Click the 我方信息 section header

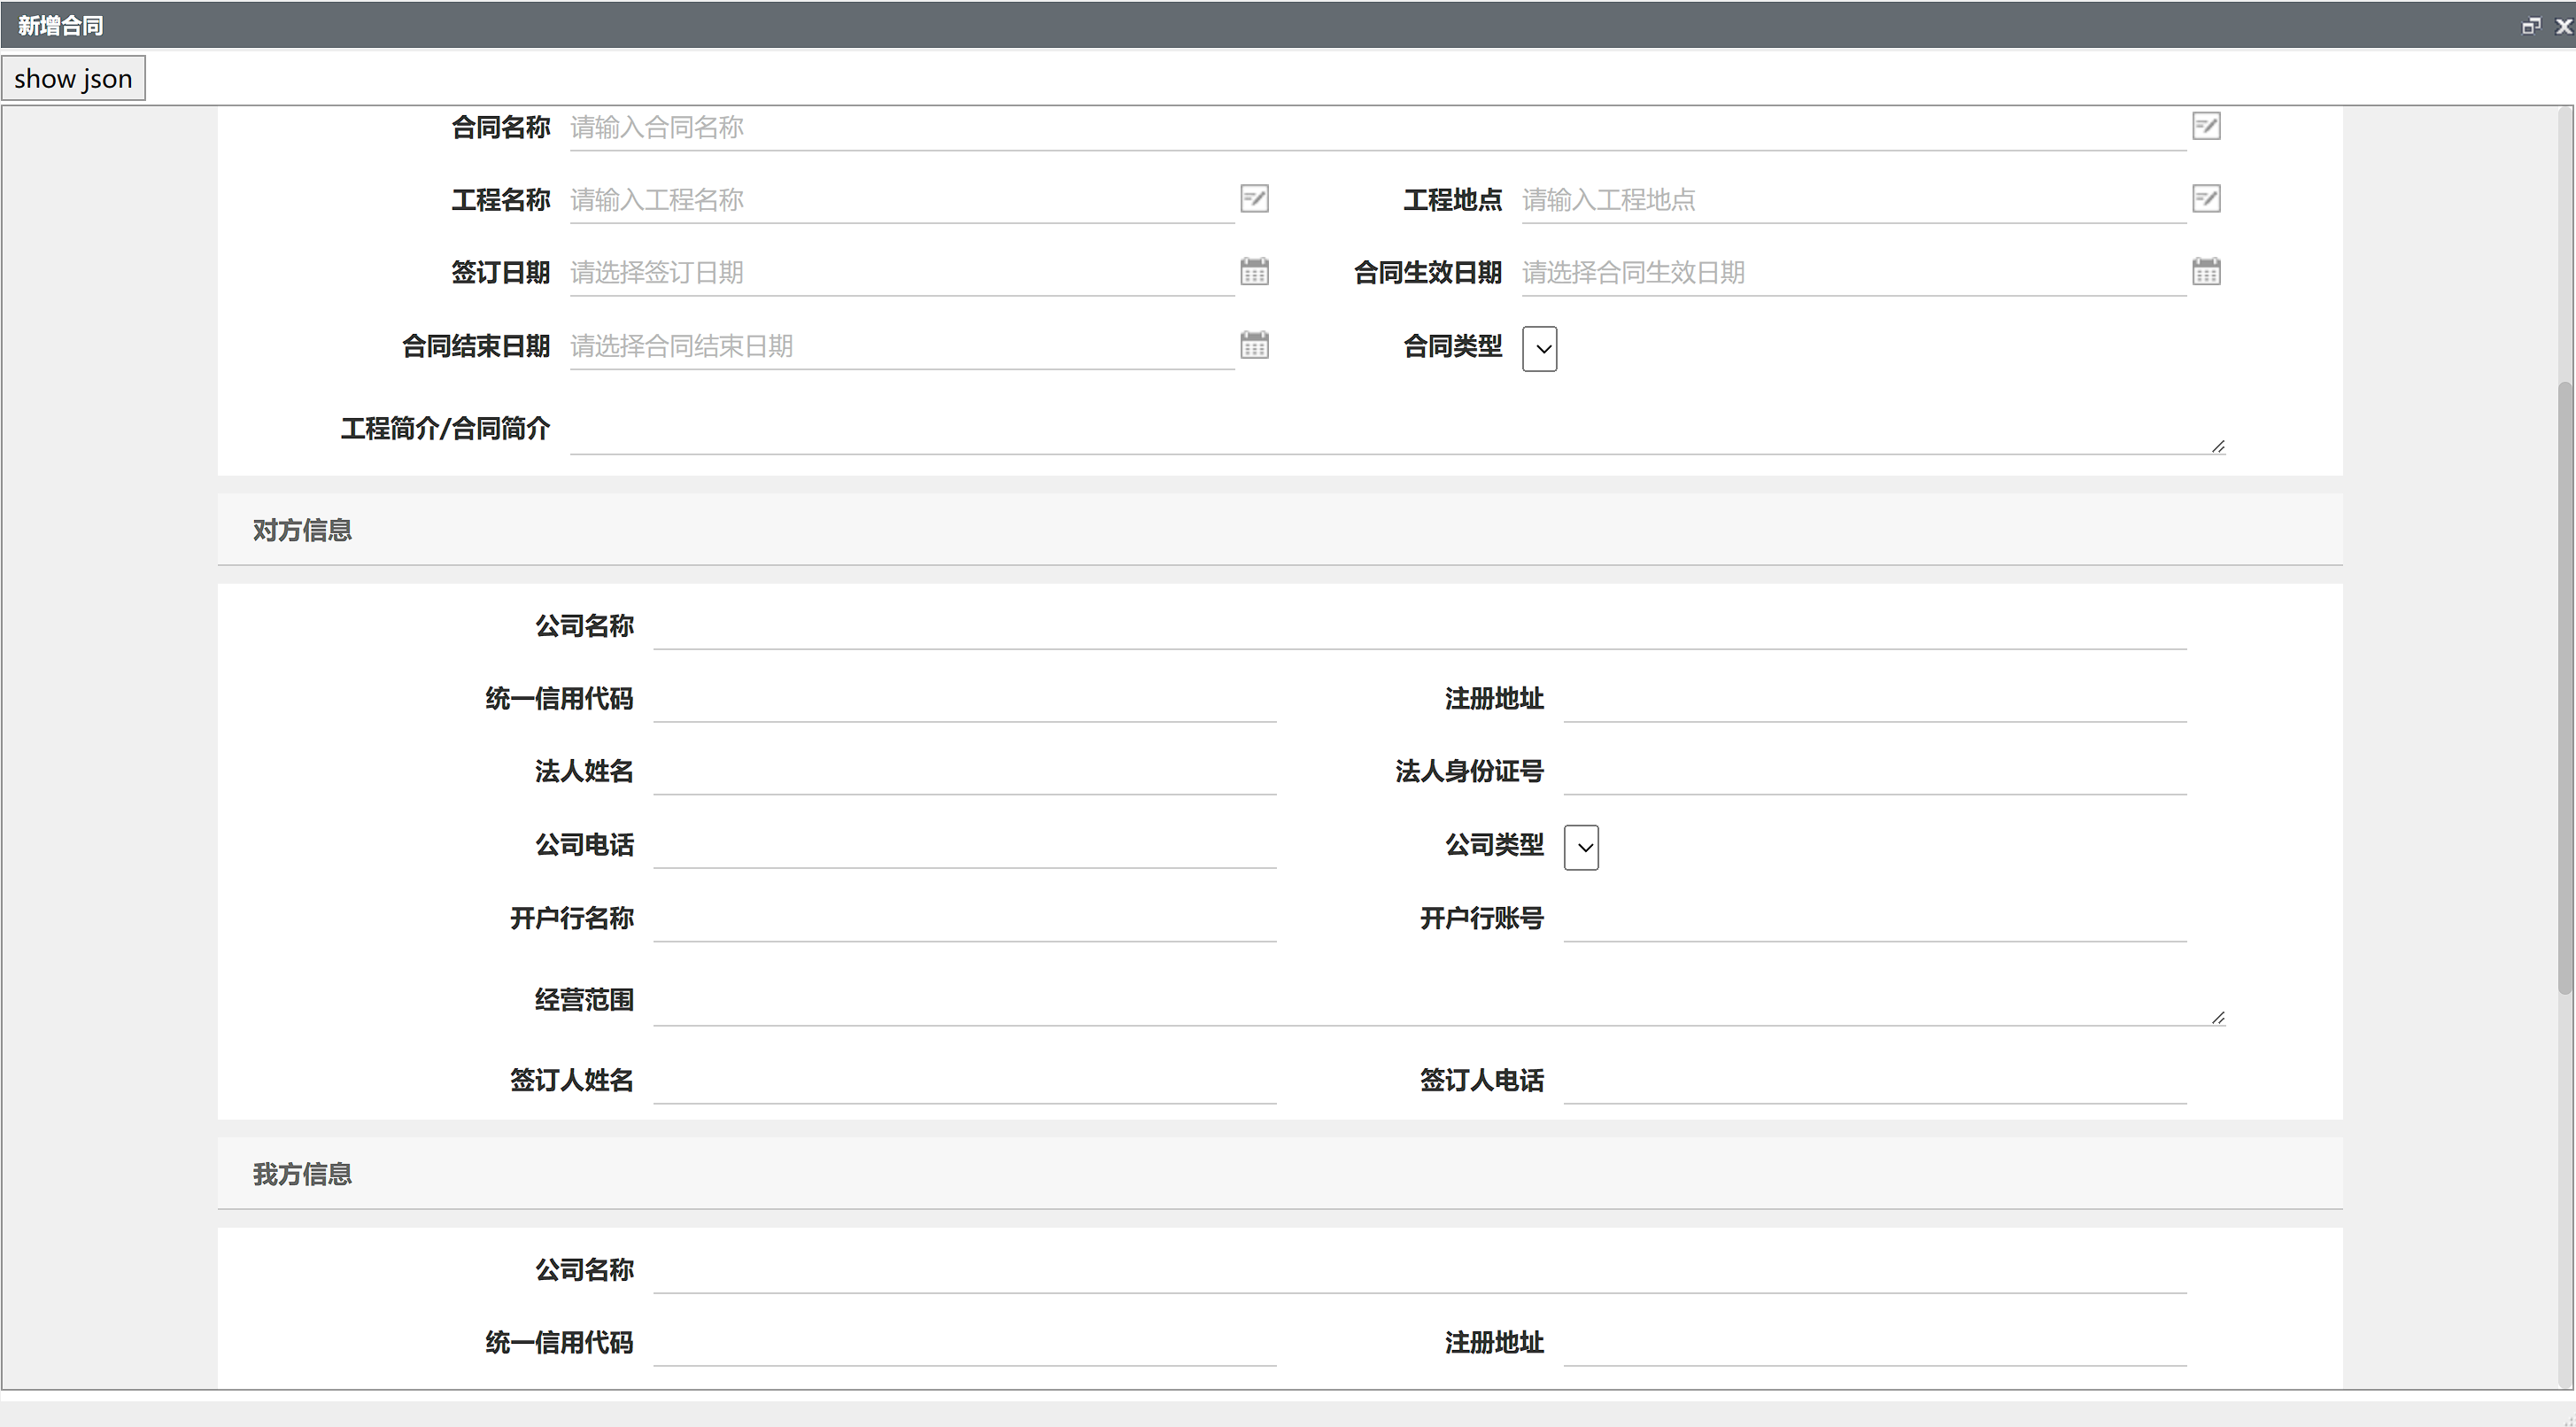click(x=302, y=1174)
